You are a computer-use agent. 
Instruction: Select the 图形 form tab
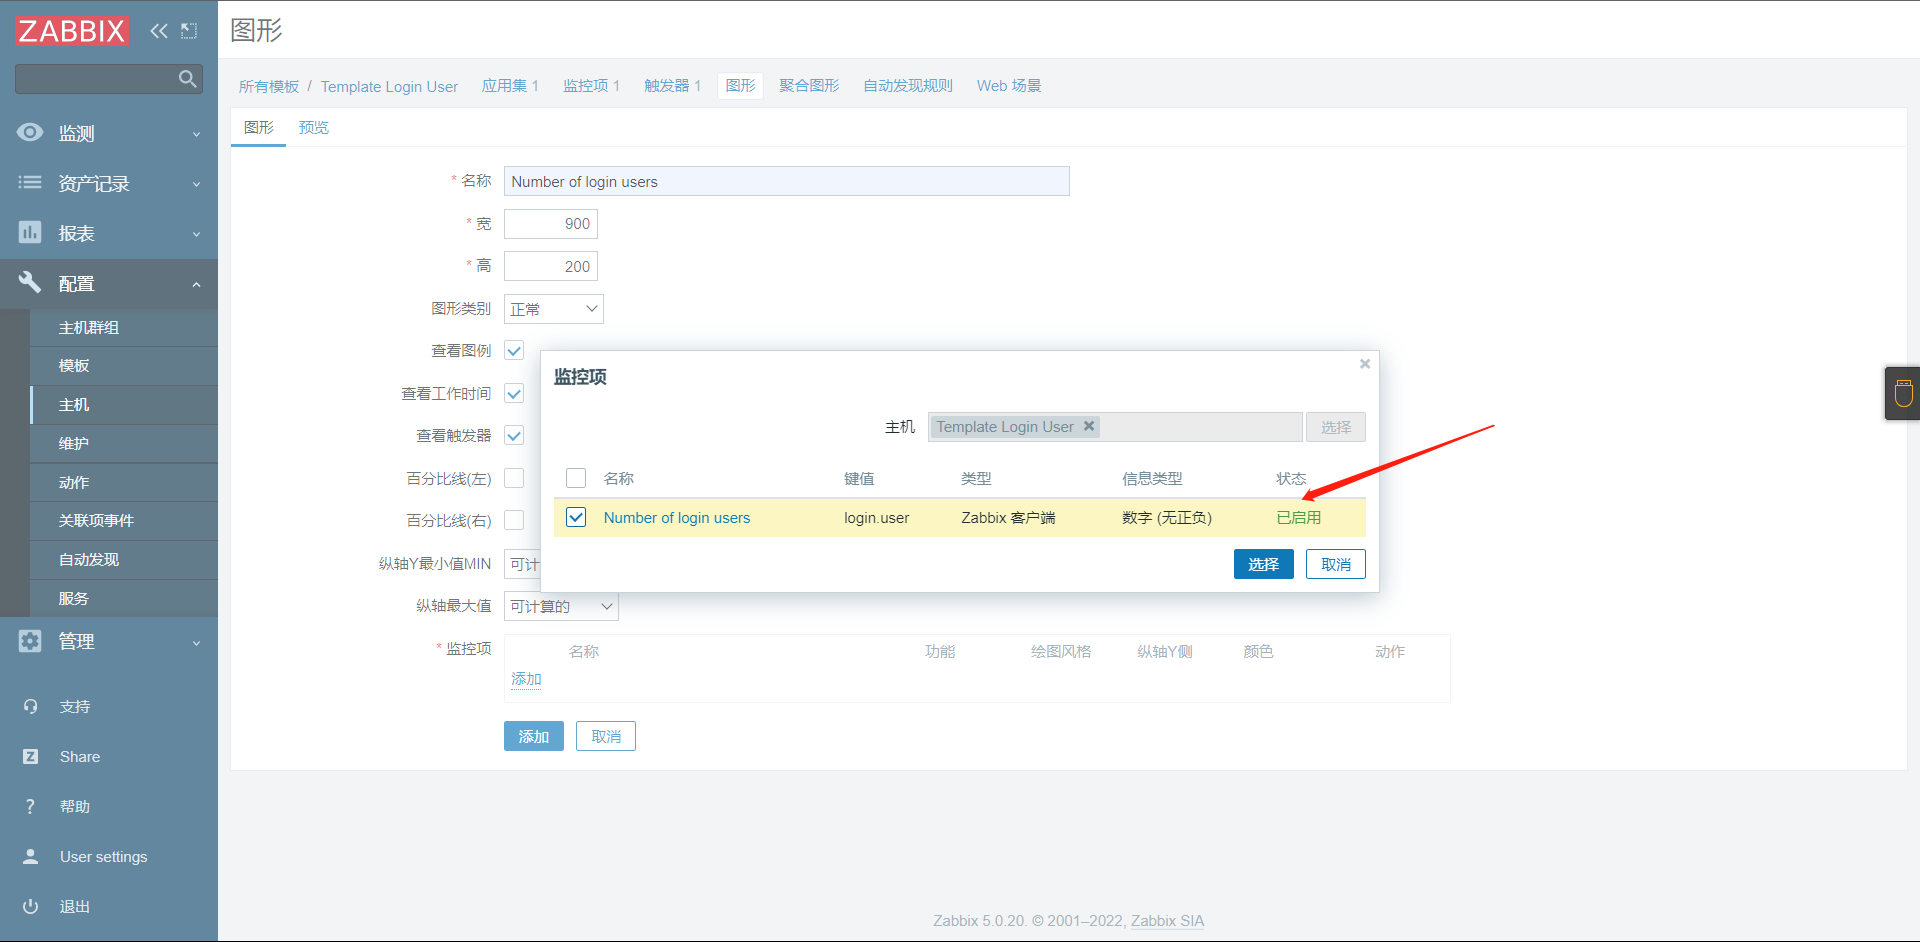258,127
